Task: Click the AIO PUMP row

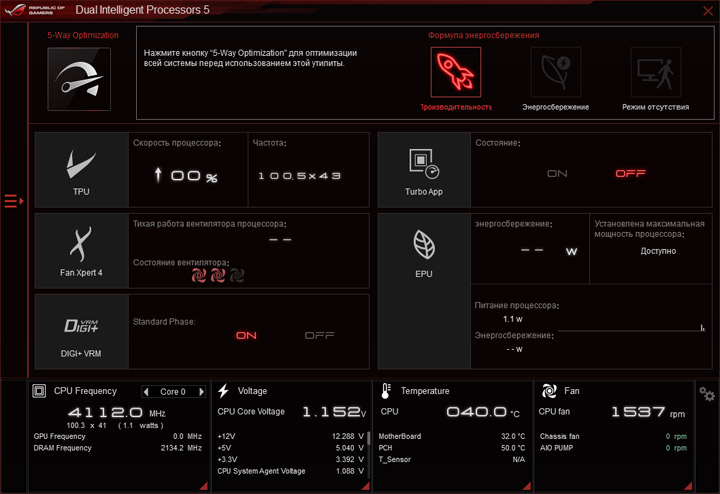Action: pyautogui.click(x=613, y=448)
